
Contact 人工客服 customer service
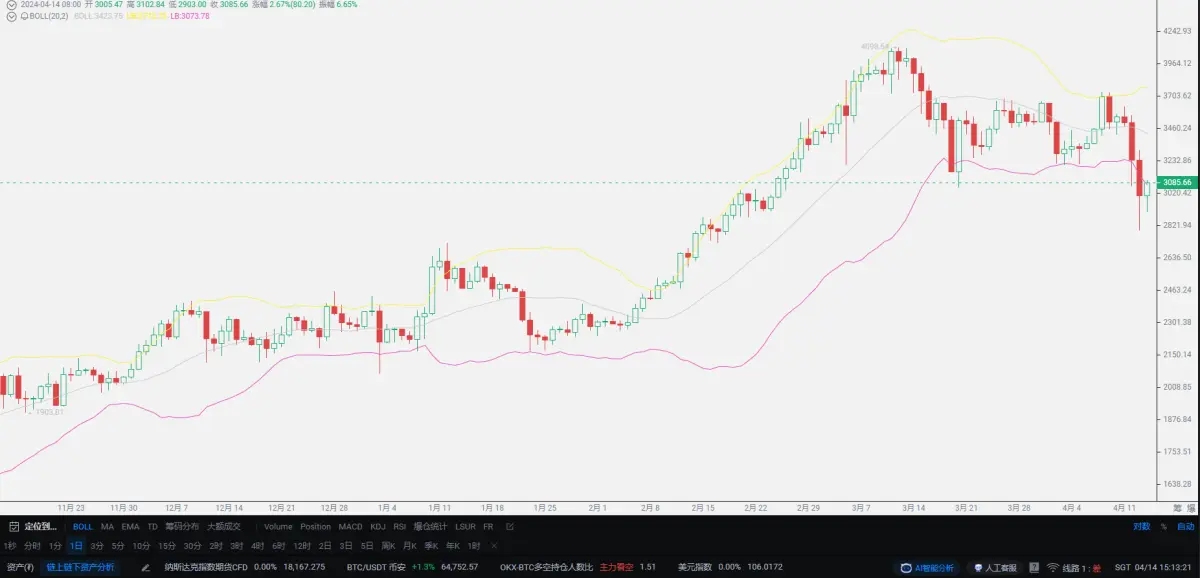(994, 567)
